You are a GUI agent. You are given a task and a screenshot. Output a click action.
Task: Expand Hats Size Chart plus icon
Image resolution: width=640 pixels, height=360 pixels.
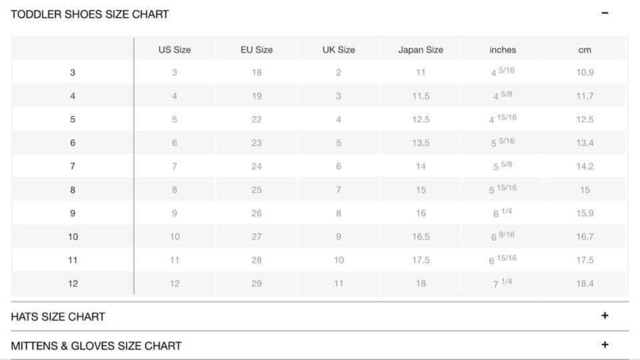pos(605,316)
